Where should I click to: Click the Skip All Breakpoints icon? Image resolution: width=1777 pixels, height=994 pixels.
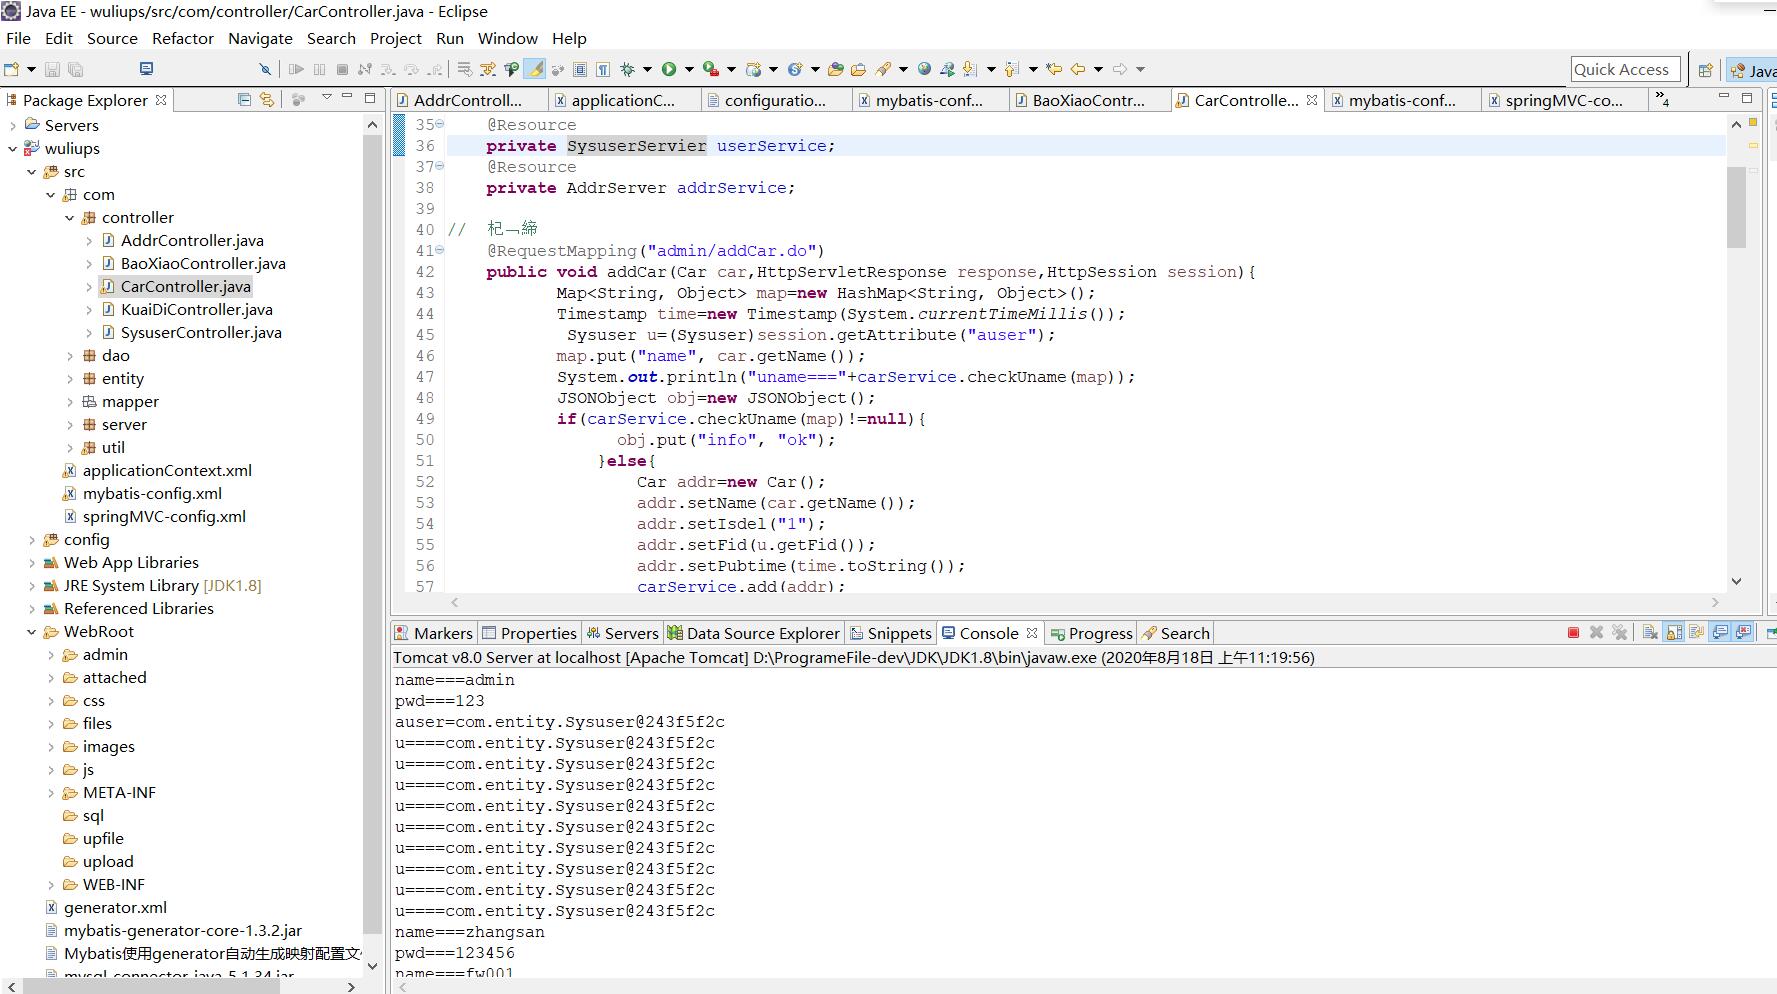[265, 69]
